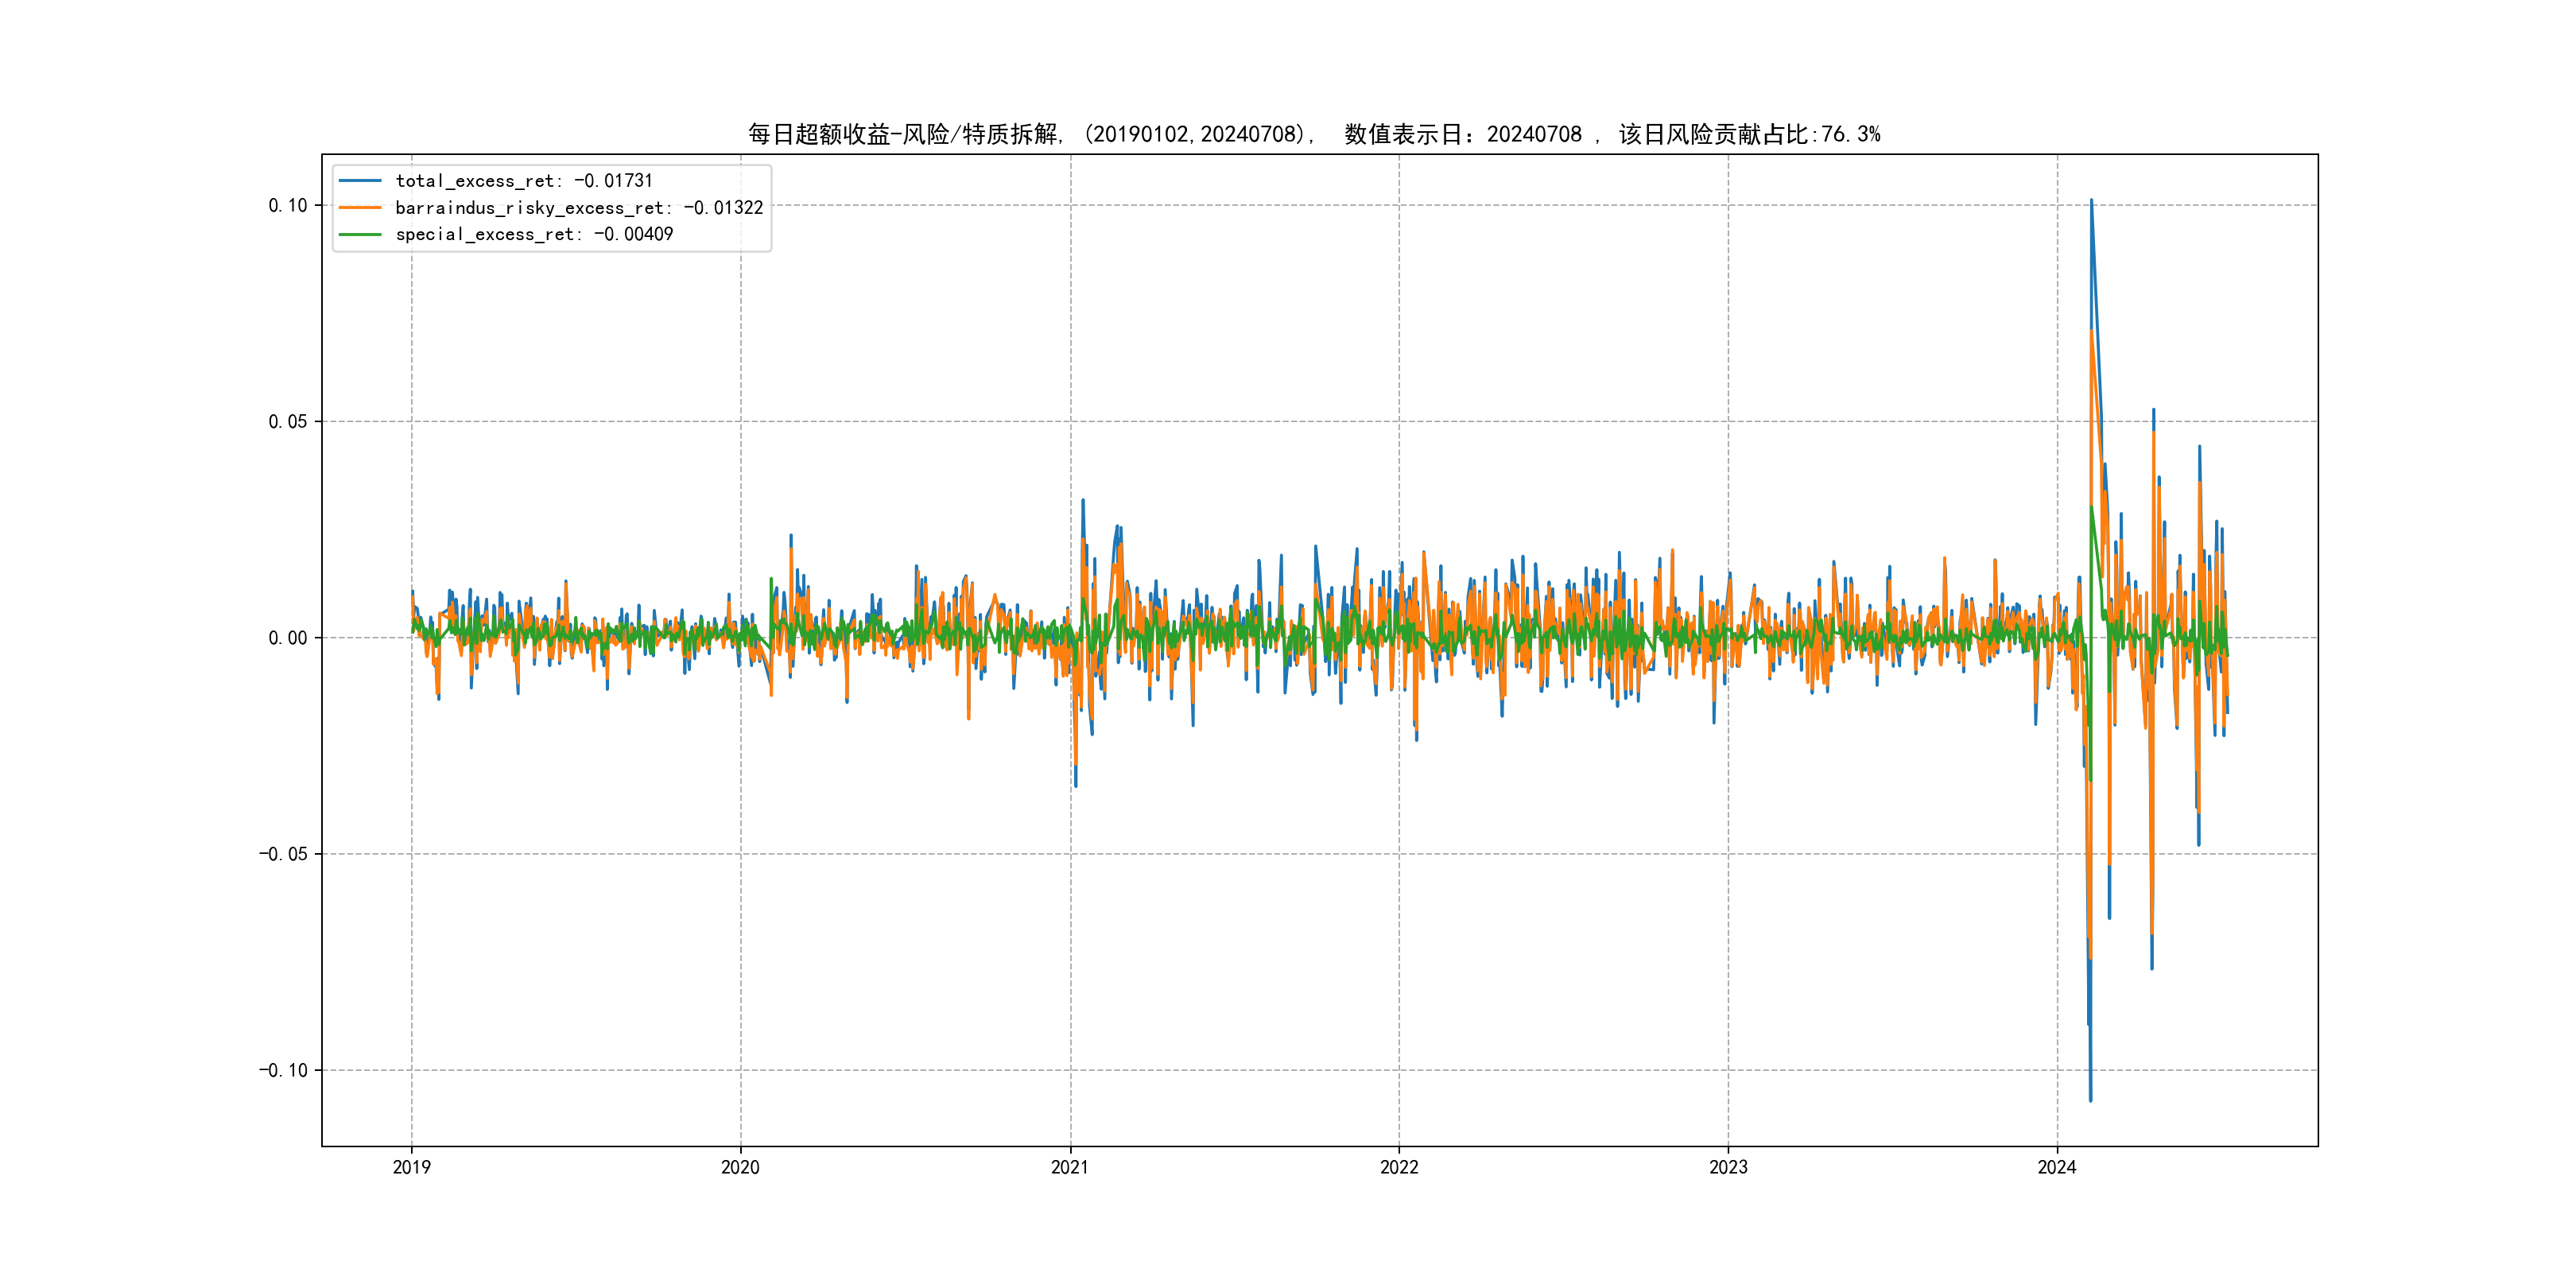Click the 0.00 y-axis tick label
Screen dimensions: 2576x1288
click(288, 638)
